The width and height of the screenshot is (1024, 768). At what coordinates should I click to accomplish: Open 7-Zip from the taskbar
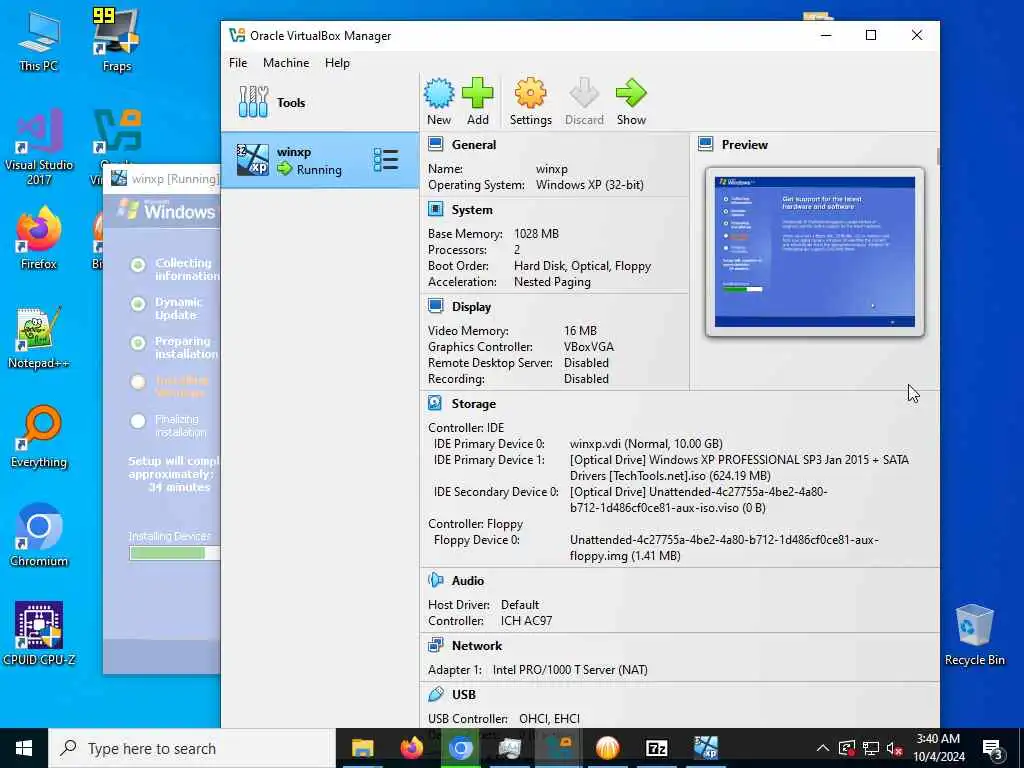tap(656, 748)
